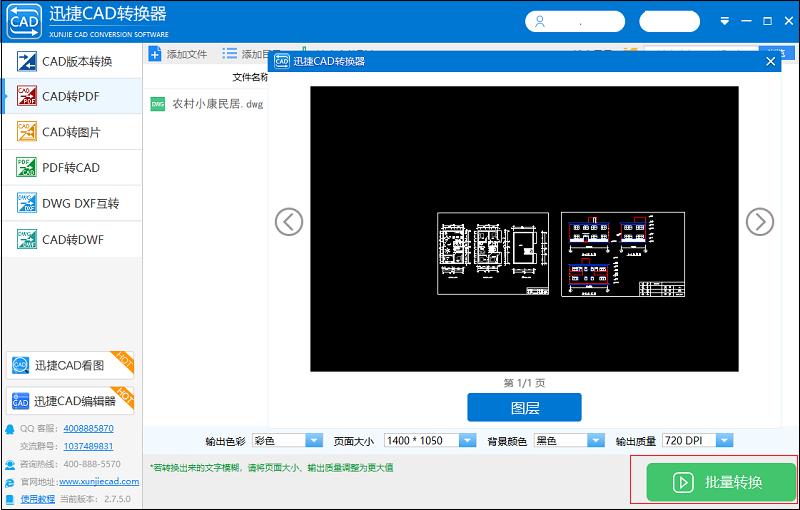
Task: Click the 输出质量 label
Action: (636, 441)
